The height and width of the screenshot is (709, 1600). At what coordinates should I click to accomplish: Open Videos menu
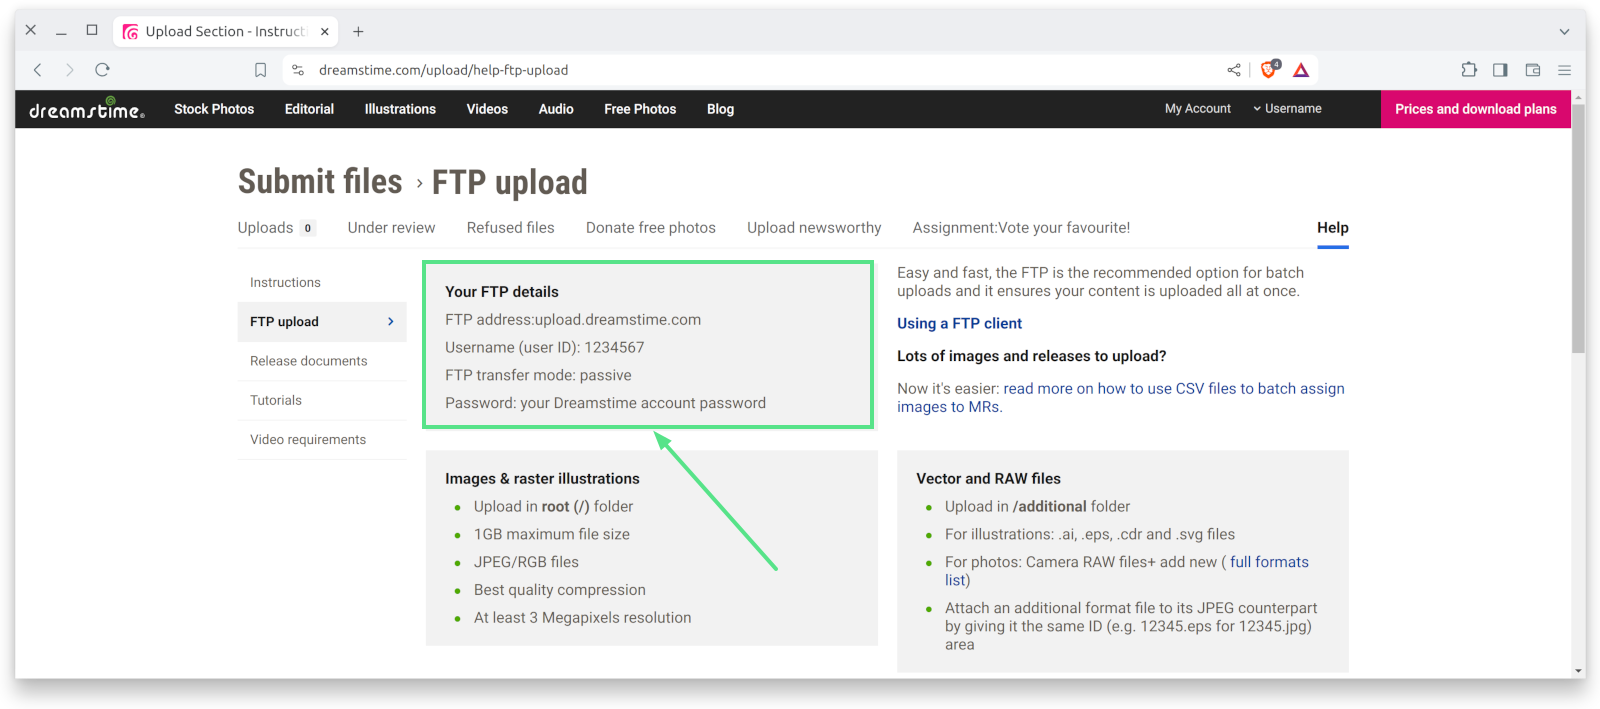(x=487, y=109)
